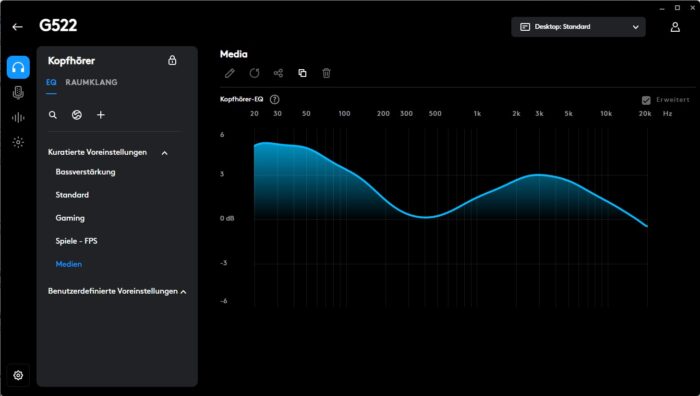Delete the Media preset with trash icon

click(x=326, y=73)
